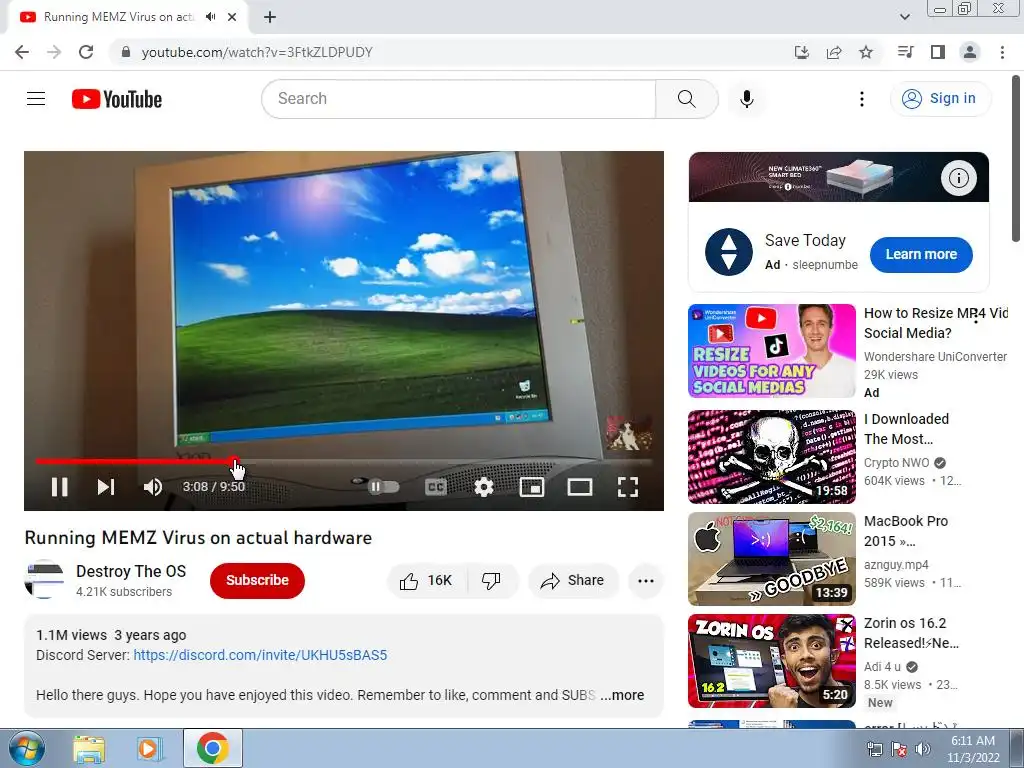Skip to the next video
Image resolution: width=1024 pixels, height=768 pixels.
(106, 487)
